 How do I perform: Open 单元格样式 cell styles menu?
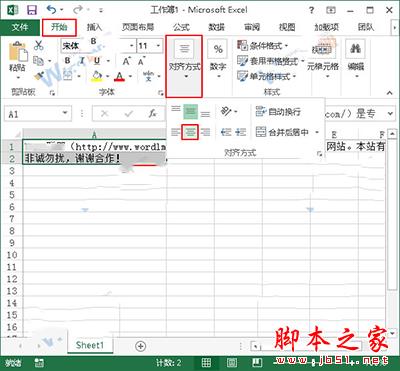click(267, 76)
